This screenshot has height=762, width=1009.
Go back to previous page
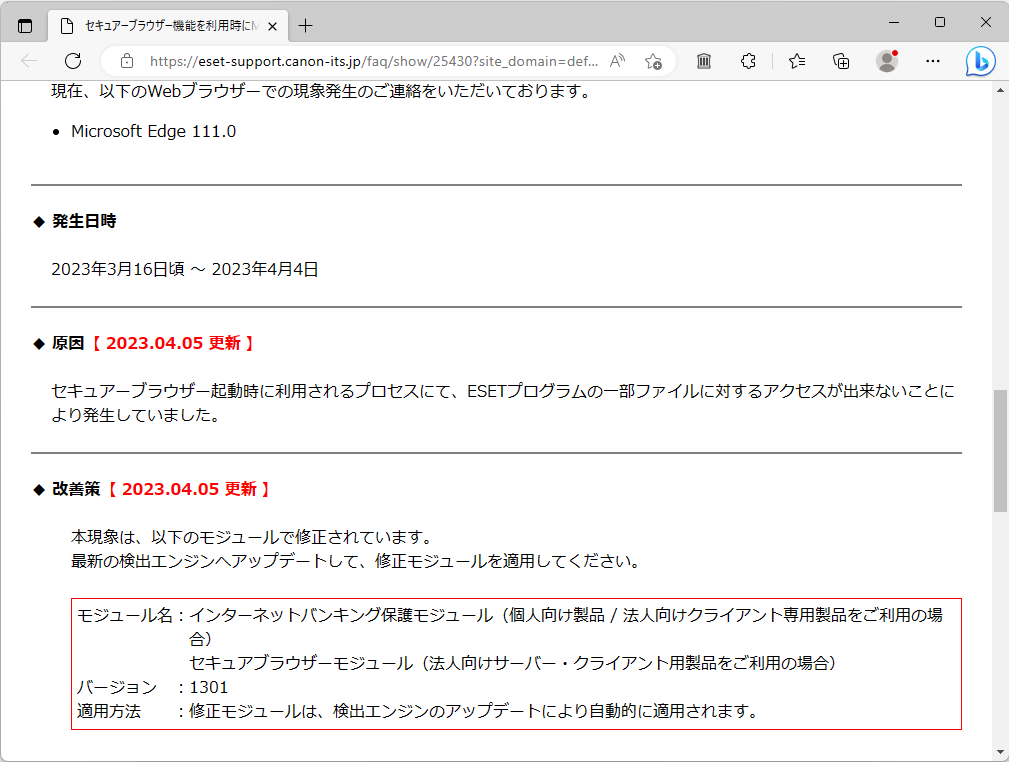point(29,61)
